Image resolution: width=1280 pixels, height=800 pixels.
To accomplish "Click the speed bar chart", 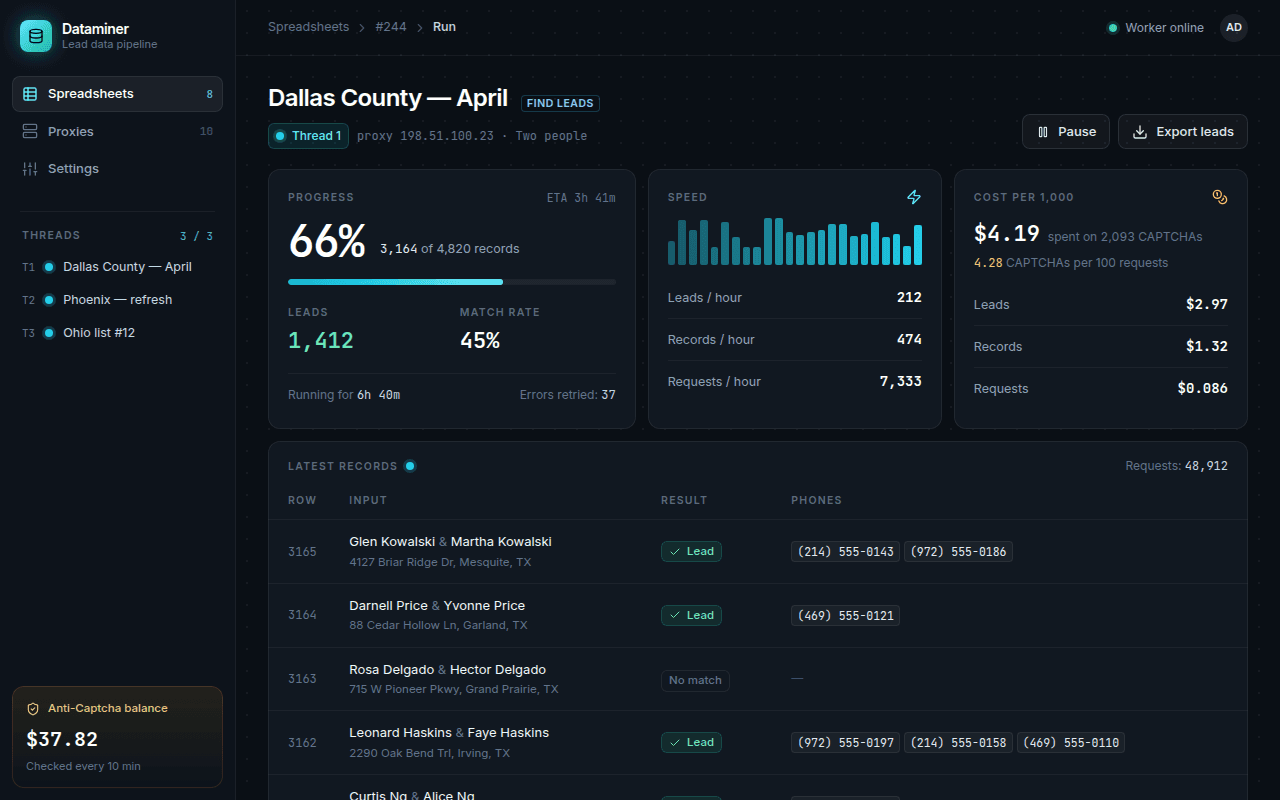I will pyautogui.click(x=795, y=241).
